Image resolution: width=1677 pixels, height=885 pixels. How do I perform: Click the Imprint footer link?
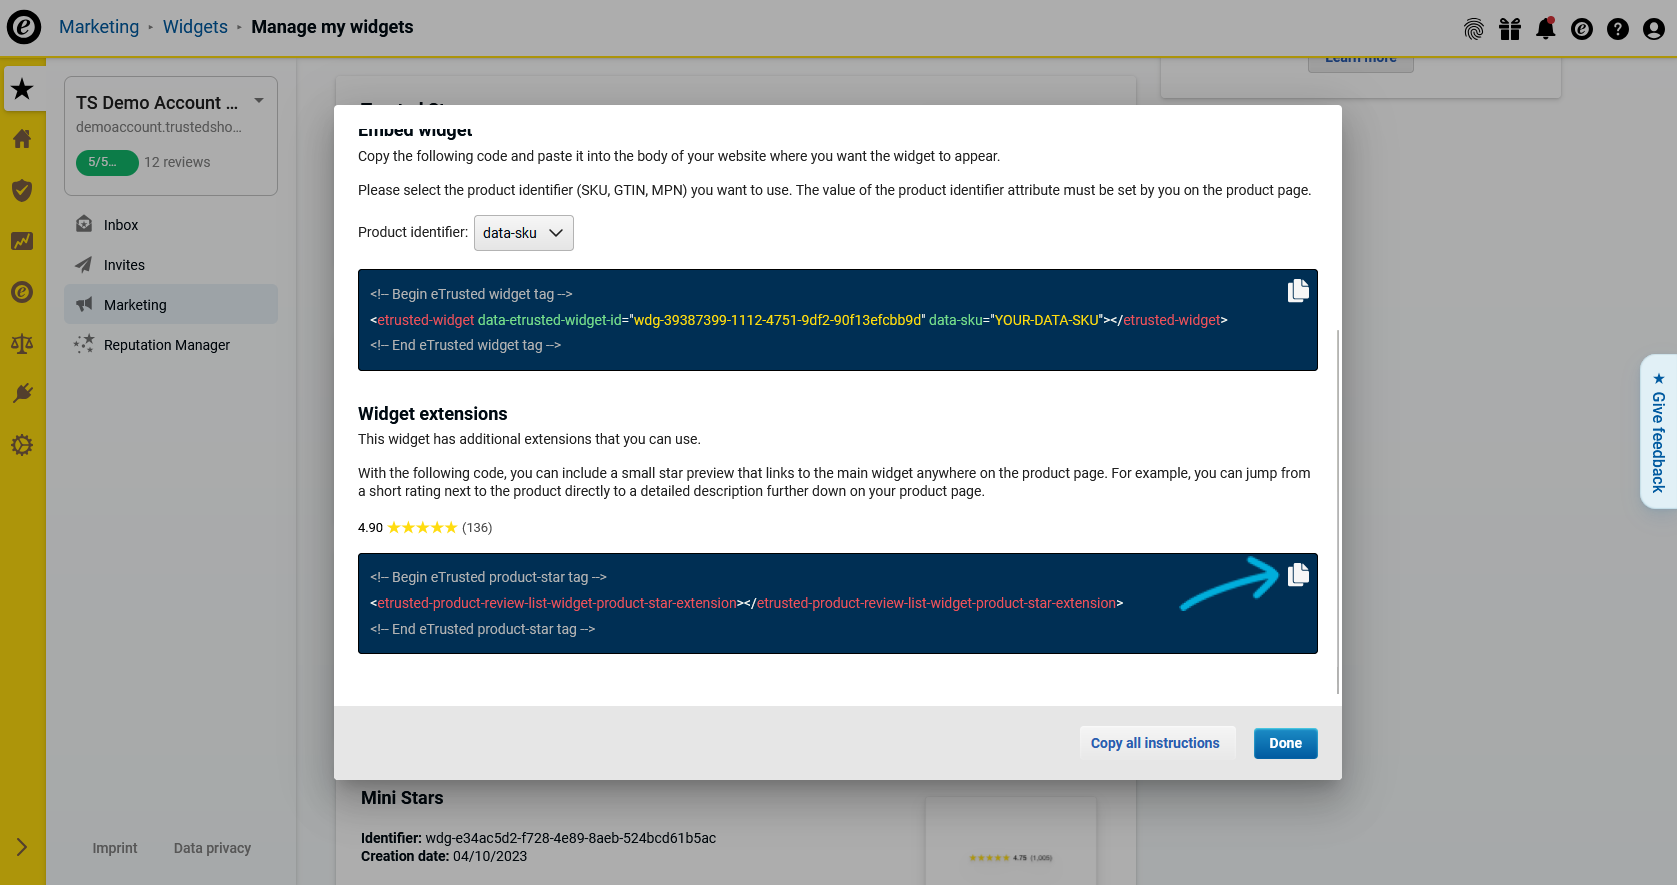(x=115, y=848)
